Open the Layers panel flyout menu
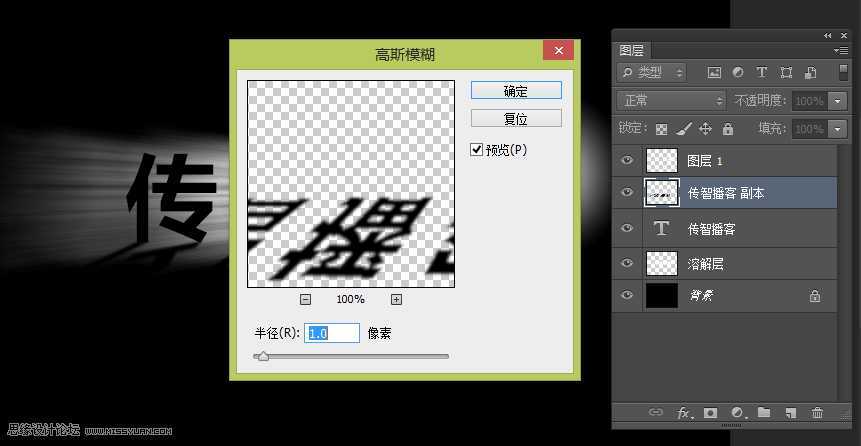861x446 pixels. pyautogui.click(x=841, y=51)
